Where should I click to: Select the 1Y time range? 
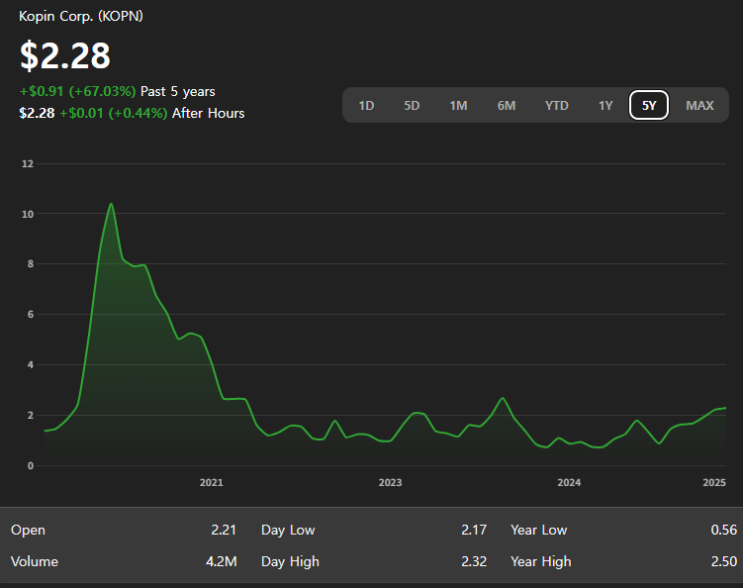click(x=606, y=105)
